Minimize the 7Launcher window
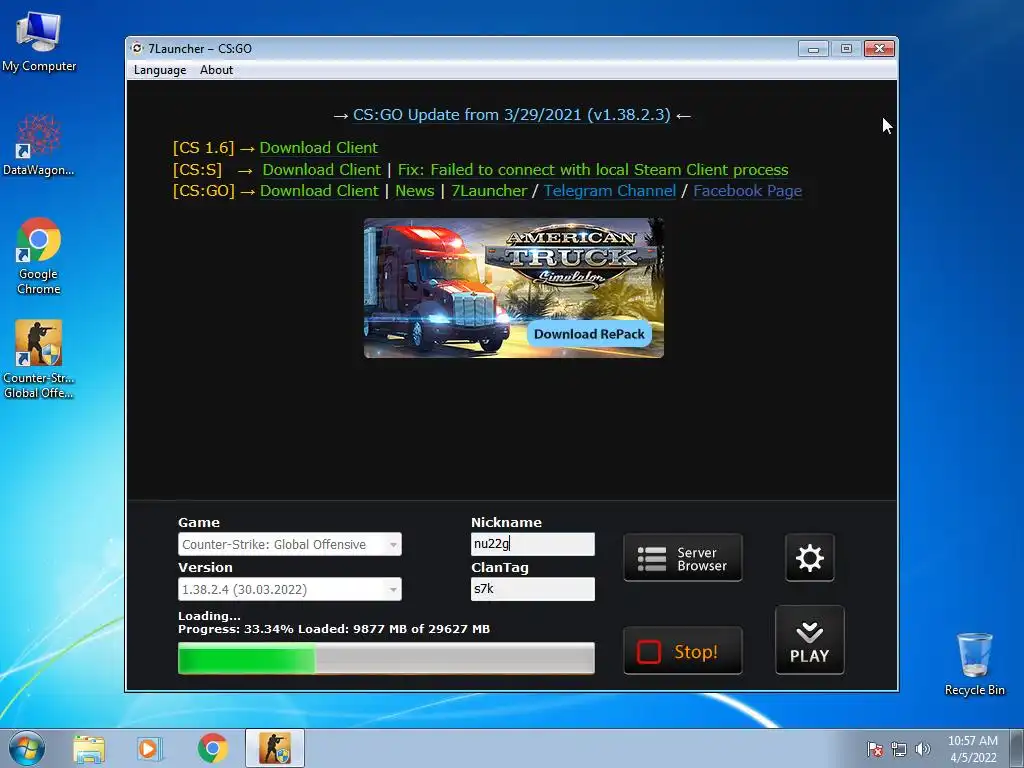Viewport: 1024px width, 768px height. pyautogui.click(x=813, y=49)
